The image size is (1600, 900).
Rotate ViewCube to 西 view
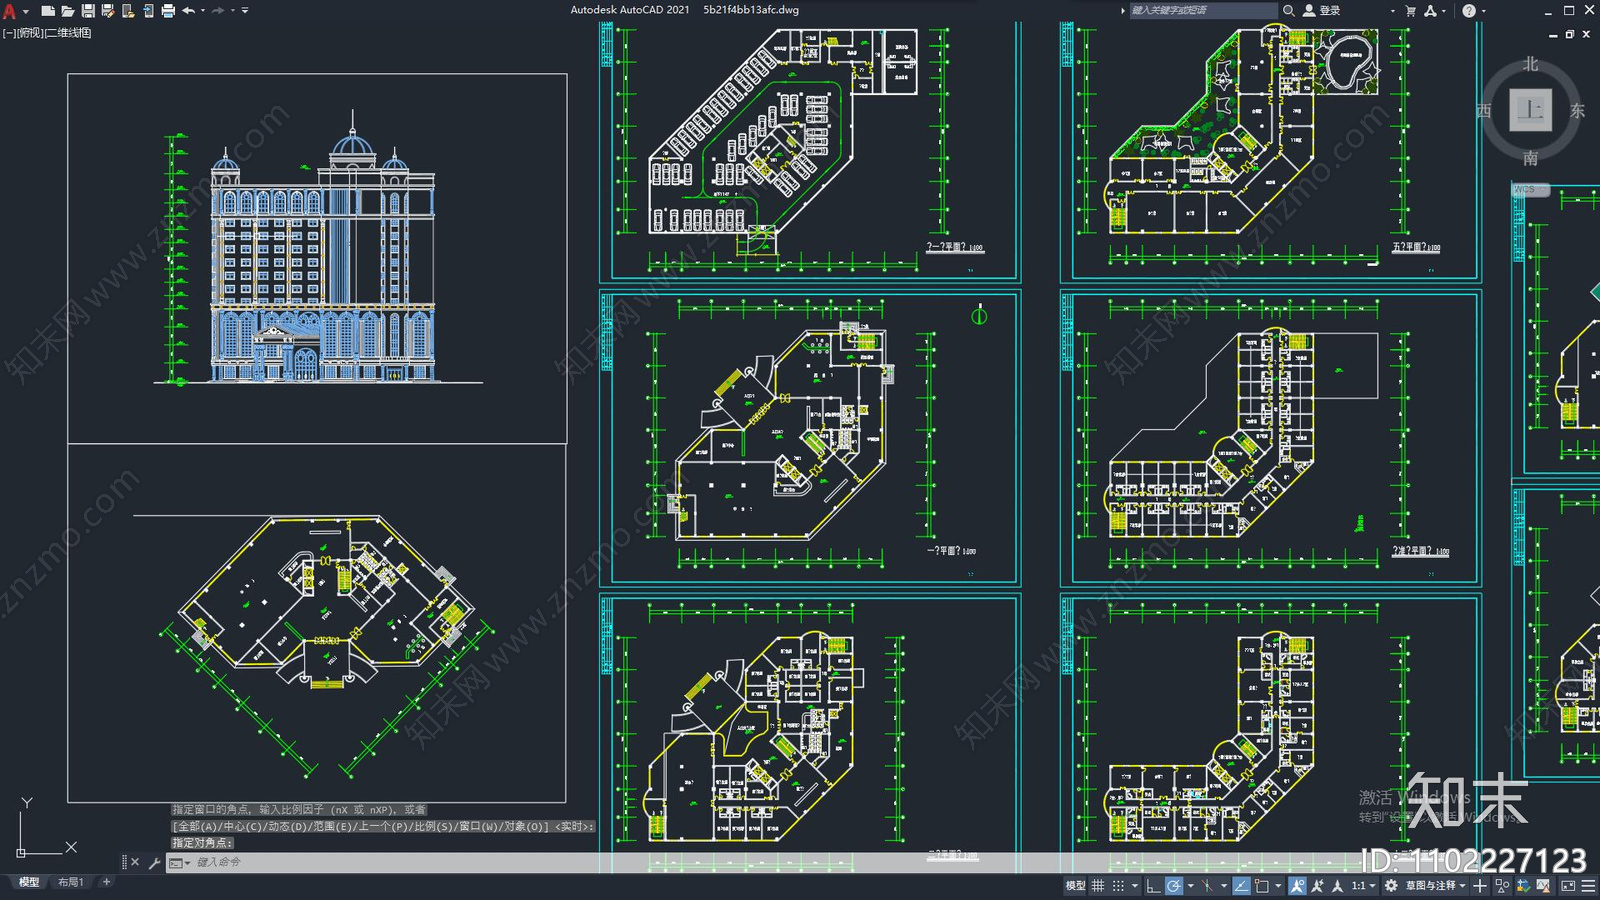(1484, 111)
